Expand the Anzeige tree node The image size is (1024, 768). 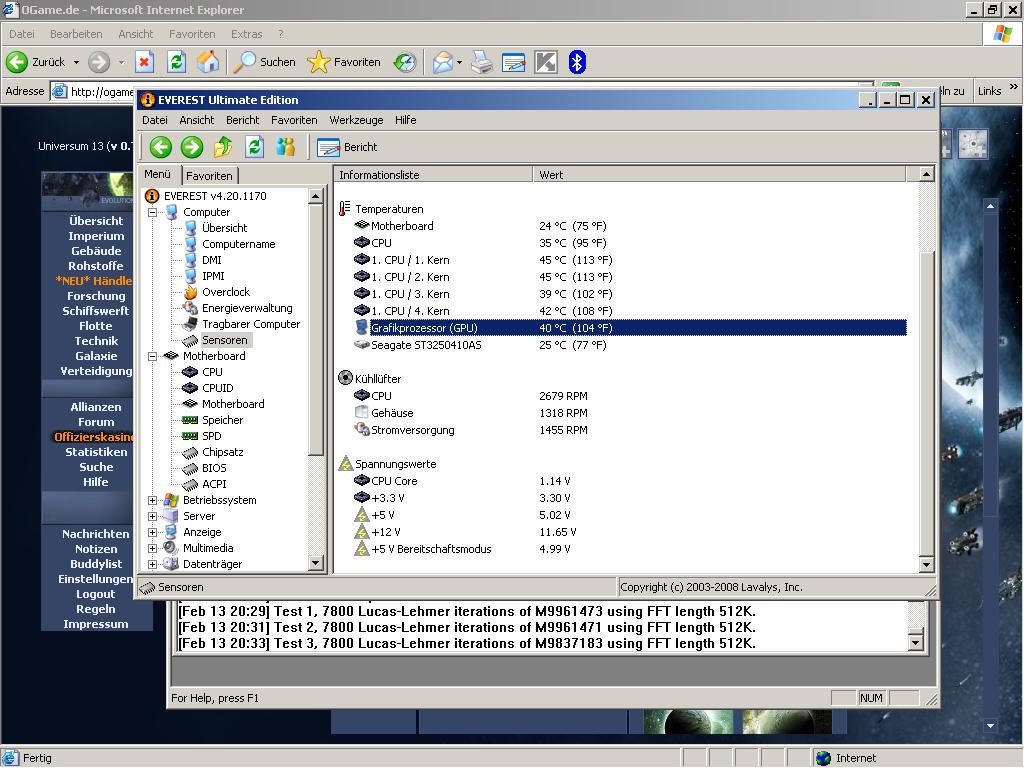152,533
